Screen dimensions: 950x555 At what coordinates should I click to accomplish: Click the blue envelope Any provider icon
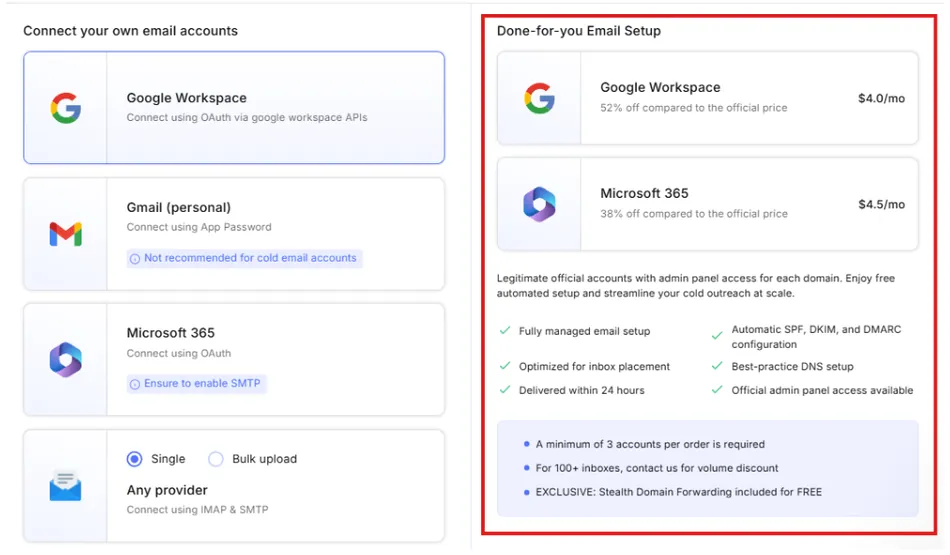pyautogui.click(x=65, y=486)
